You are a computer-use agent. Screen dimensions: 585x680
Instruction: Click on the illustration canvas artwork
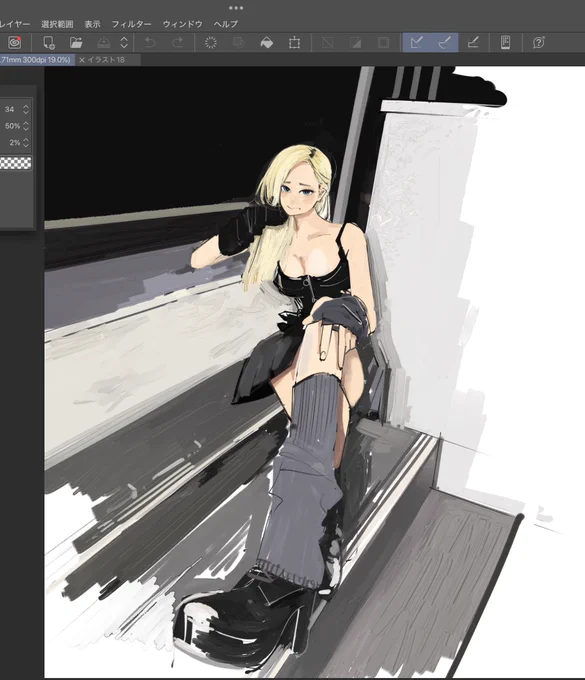pos(314,372)
